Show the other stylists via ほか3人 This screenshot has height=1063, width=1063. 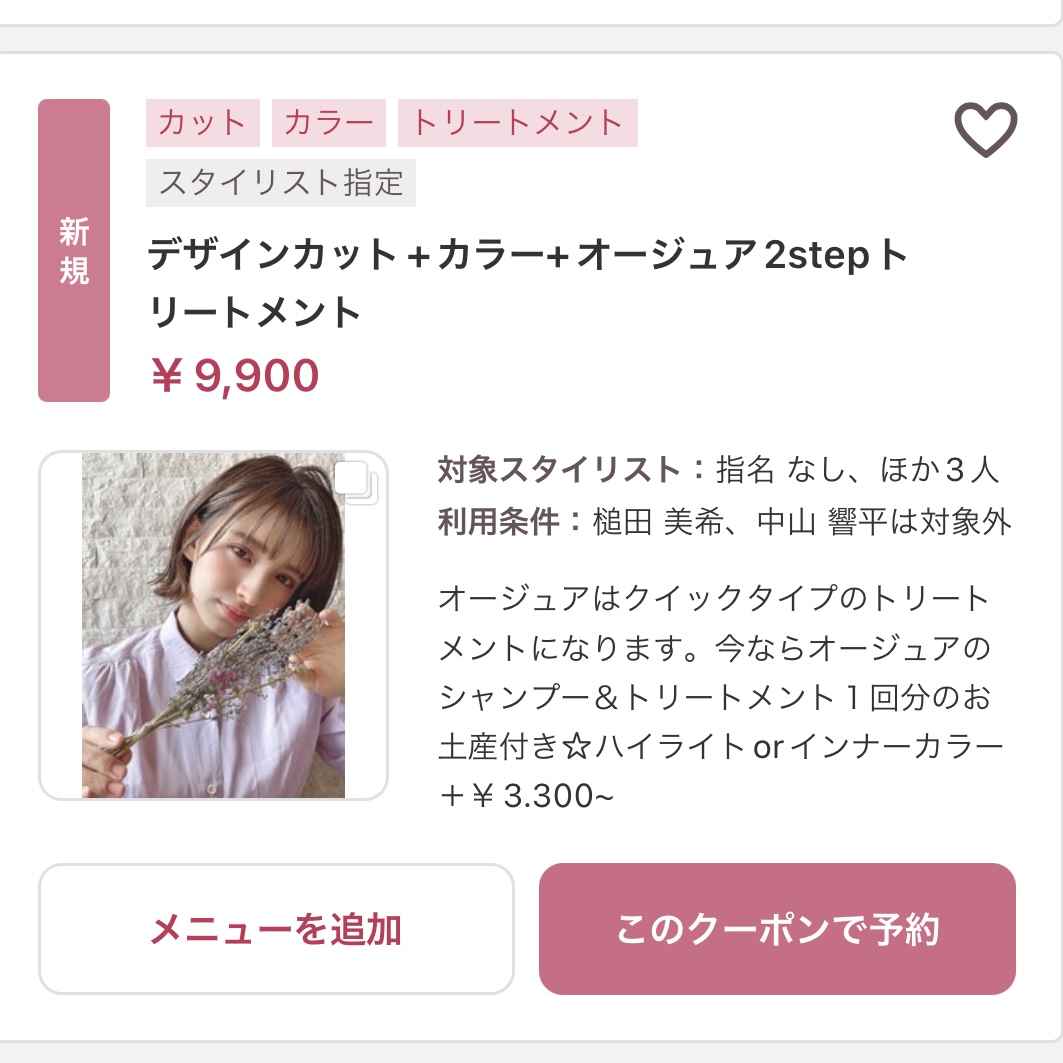[938, 469]
